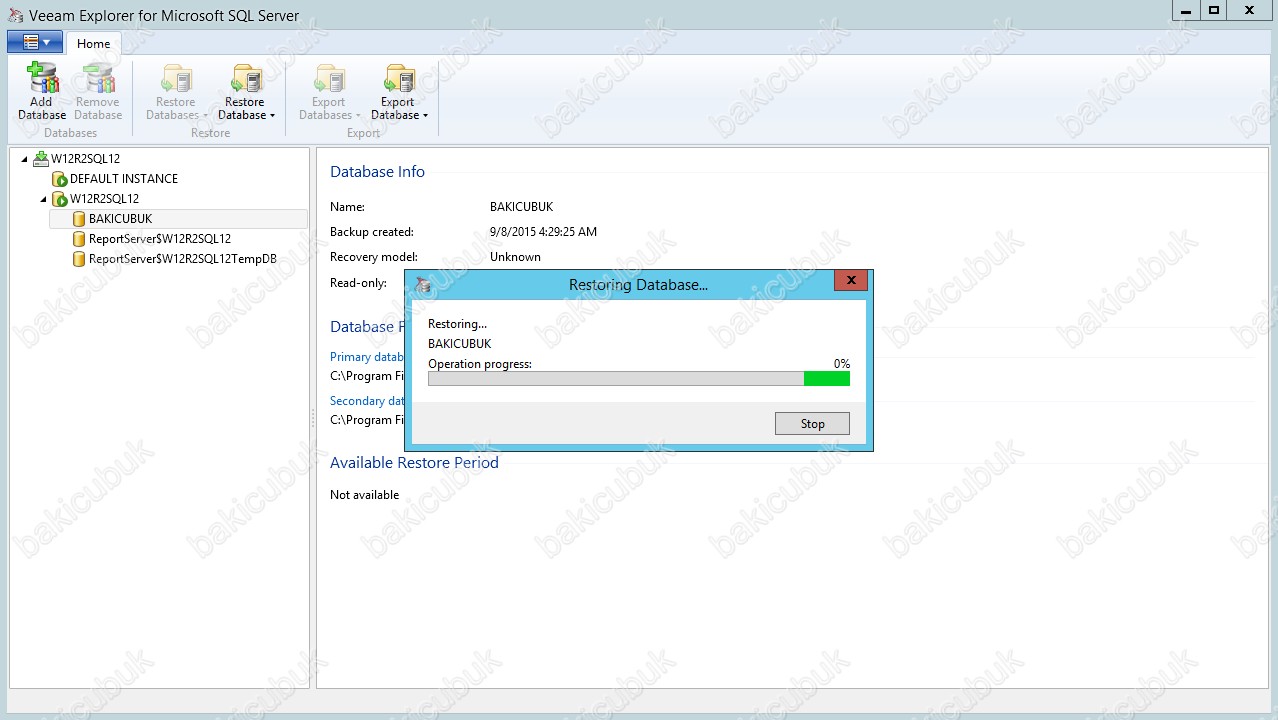Click the greyed Restore Databases ribbon button
The image size is (1278, 720).
coord(177,92)
